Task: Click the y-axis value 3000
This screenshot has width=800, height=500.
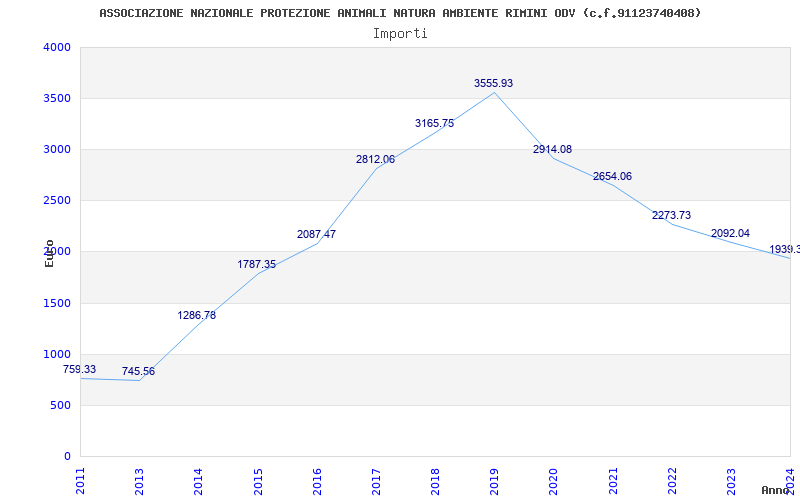Action: pos(57,149)
